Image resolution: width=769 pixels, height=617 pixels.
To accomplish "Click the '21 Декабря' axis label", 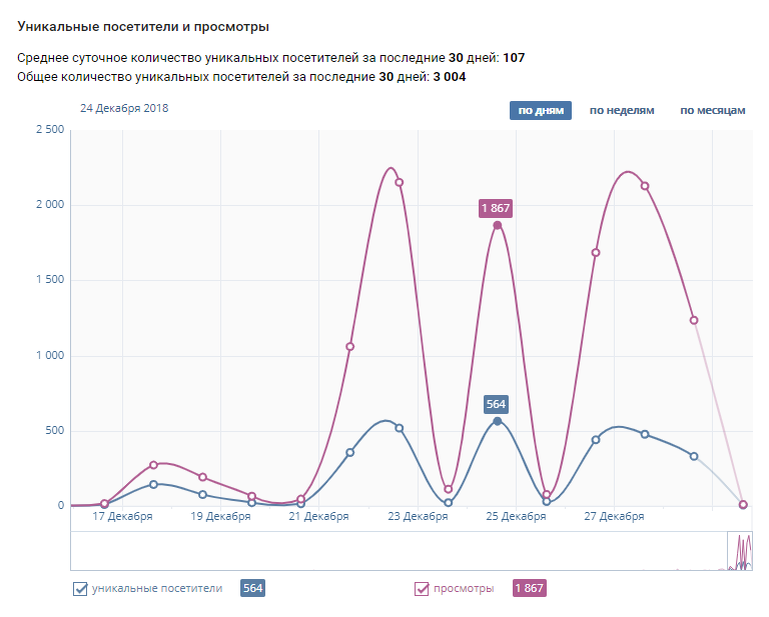I will click(318, 517).
